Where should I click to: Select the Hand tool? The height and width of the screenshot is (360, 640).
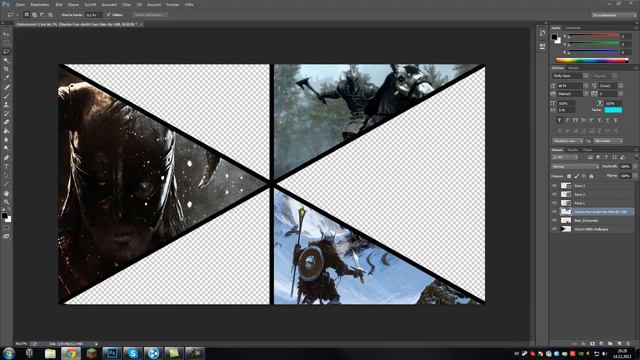[6, 193]
